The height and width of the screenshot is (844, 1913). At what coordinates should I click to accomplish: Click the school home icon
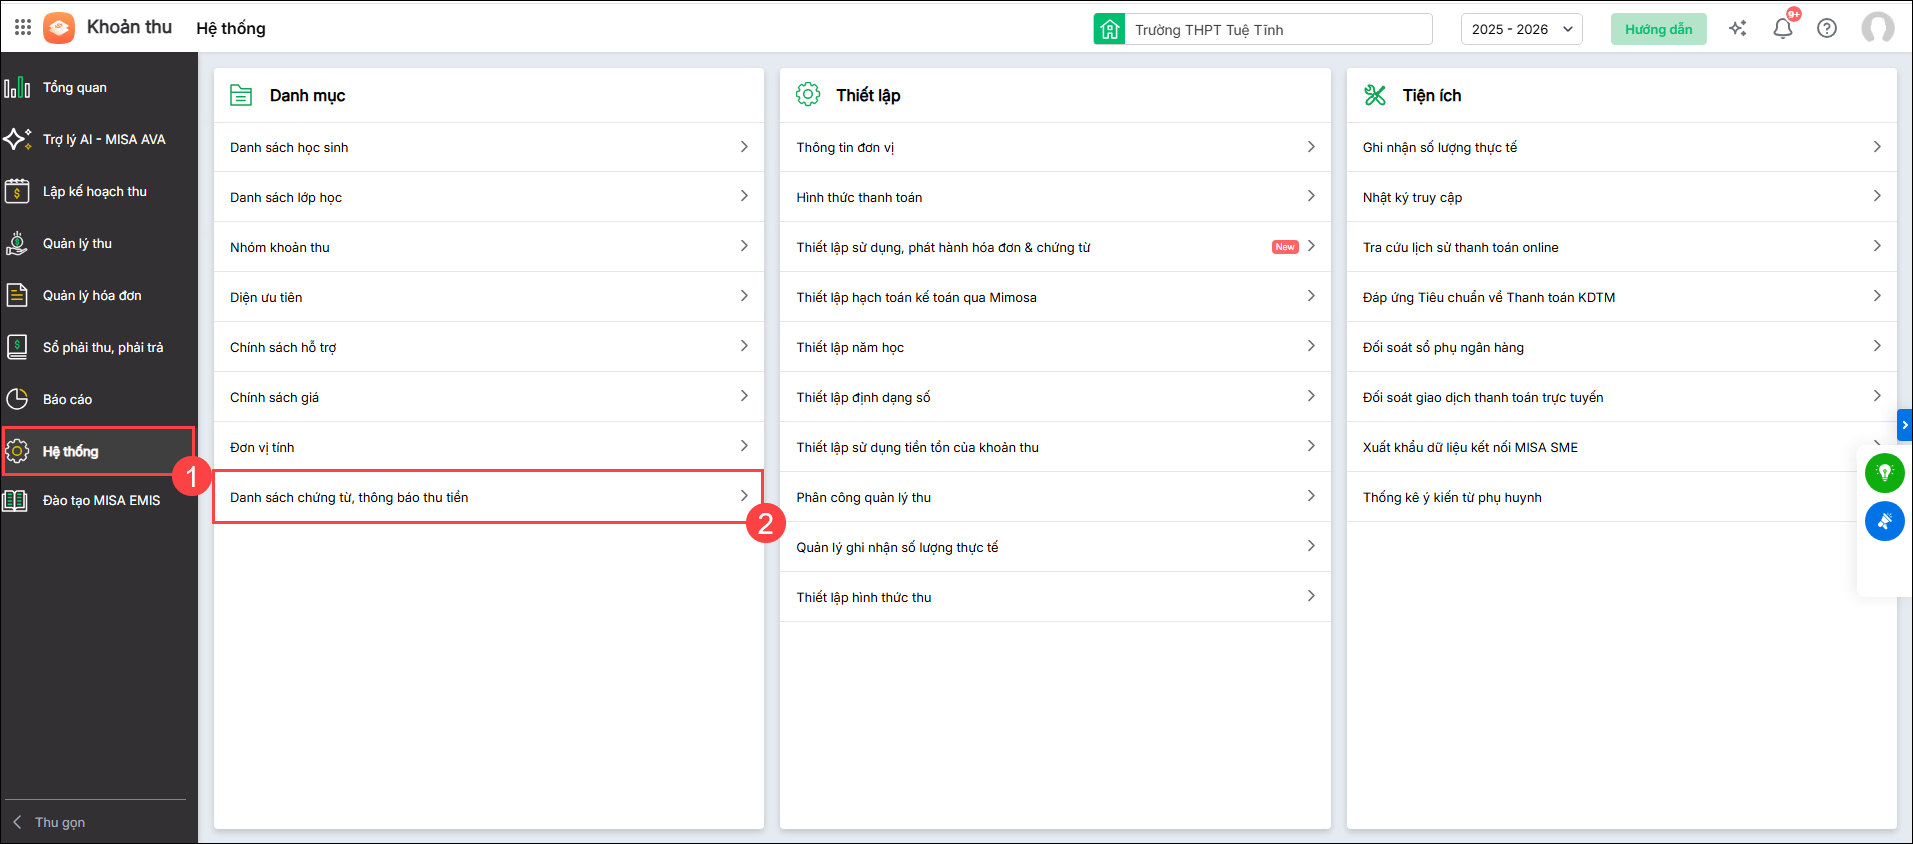1110,29
